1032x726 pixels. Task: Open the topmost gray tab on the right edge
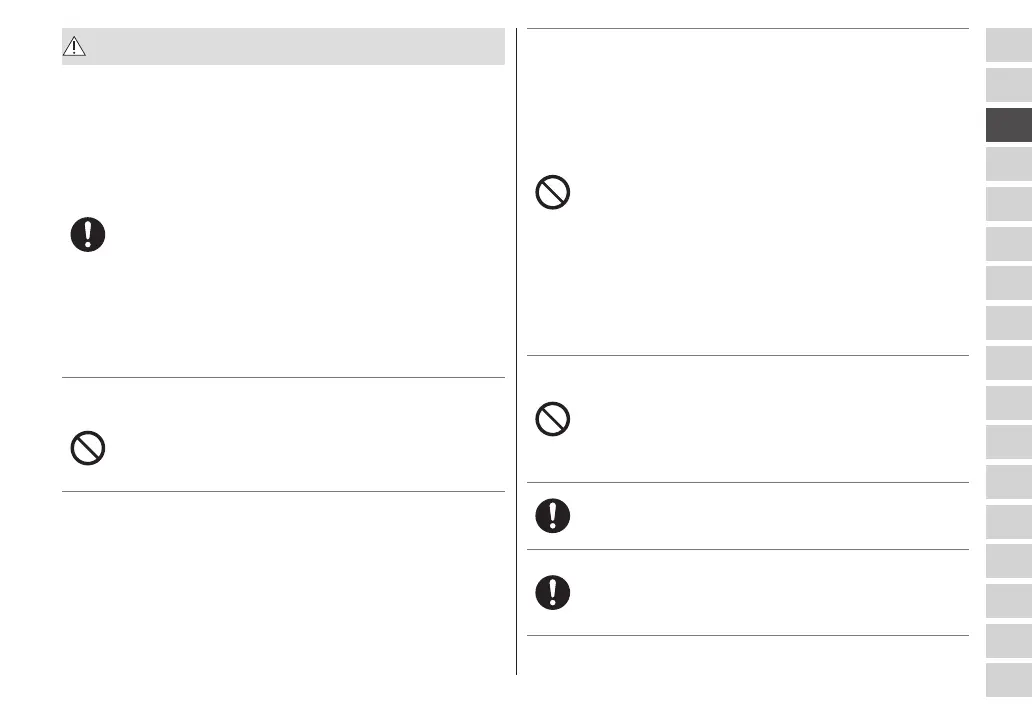(1008, 45)
